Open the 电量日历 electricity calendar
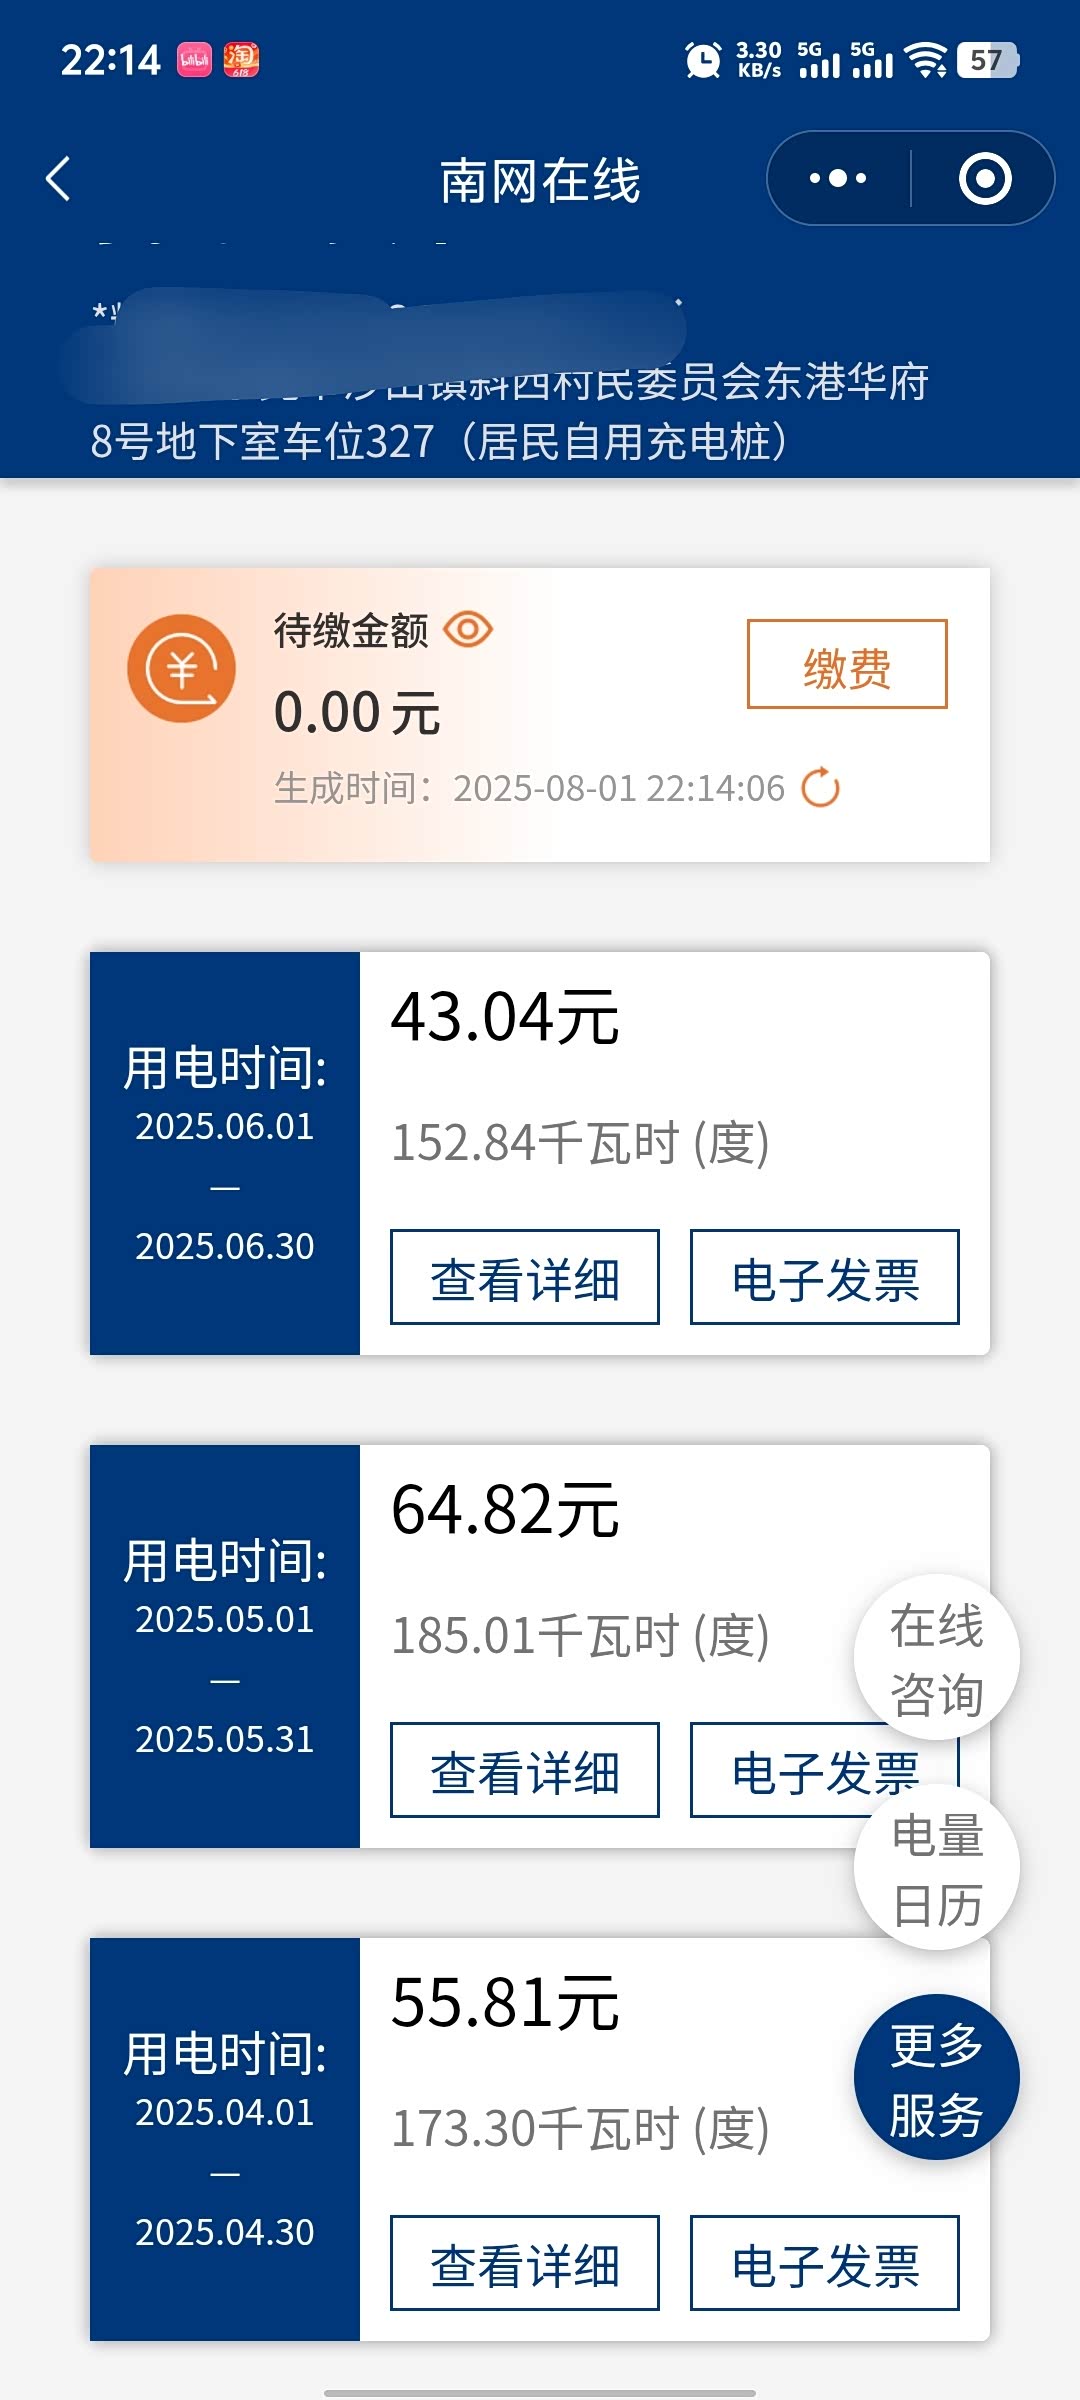The width and height of the screenshot is (1080, 2400). [936, 1868]
